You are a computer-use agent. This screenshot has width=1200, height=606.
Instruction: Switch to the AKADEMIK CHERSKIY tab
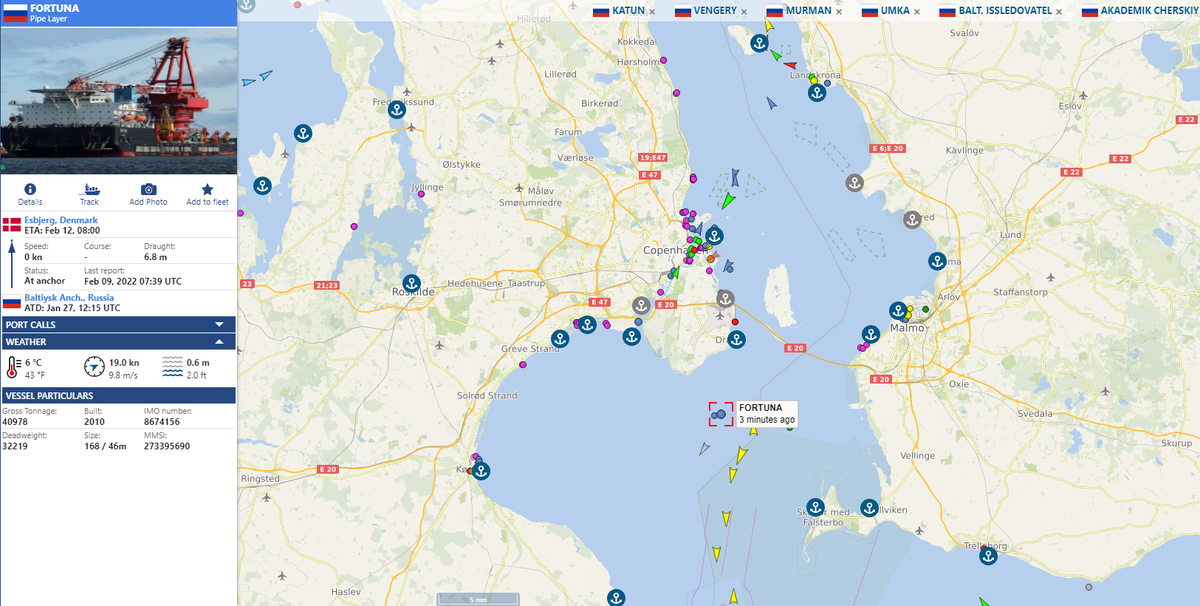[1140, 11]
